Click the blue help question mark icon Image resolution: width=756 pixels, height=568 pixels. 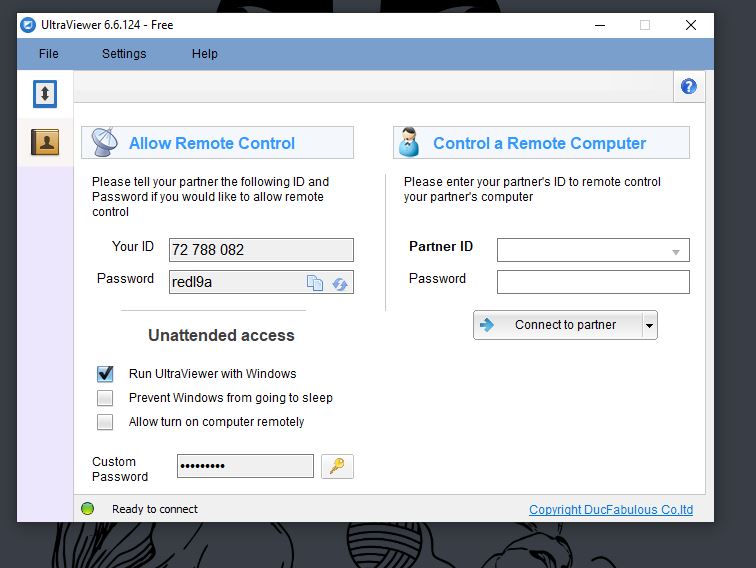click(688, 87)
